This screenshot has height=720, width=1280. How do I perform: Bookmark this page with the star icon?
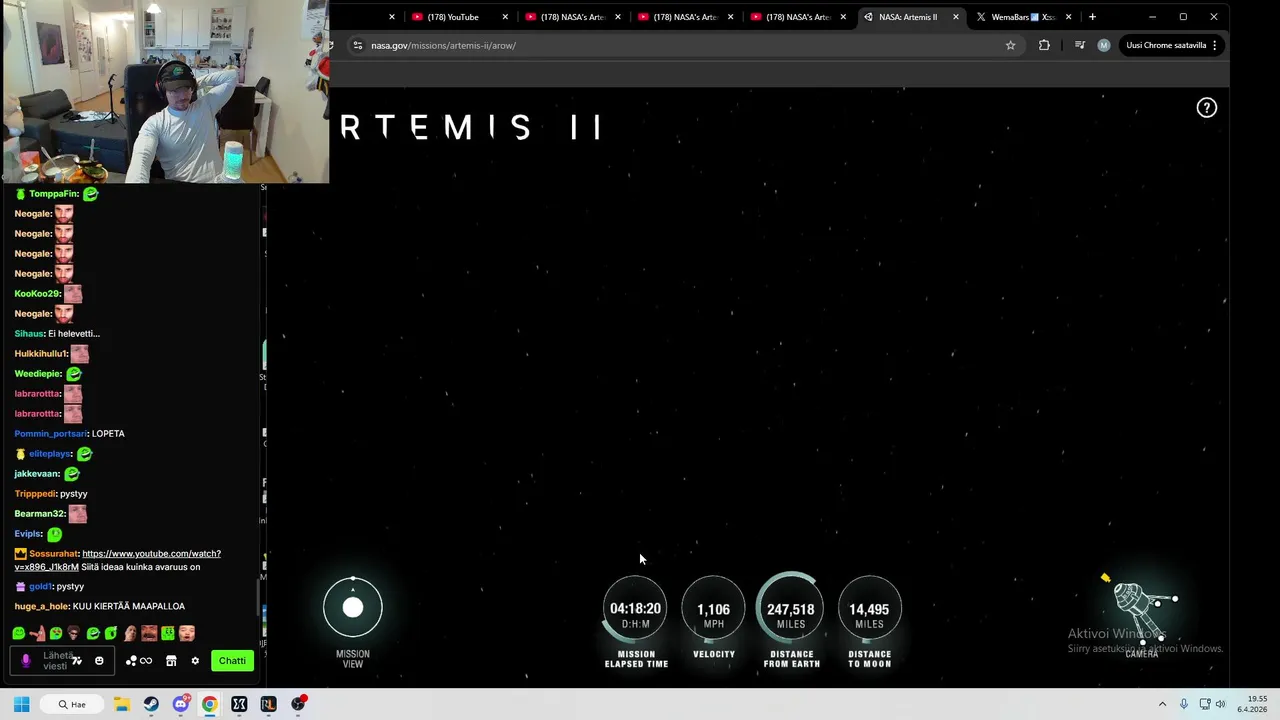[1010, 45]
